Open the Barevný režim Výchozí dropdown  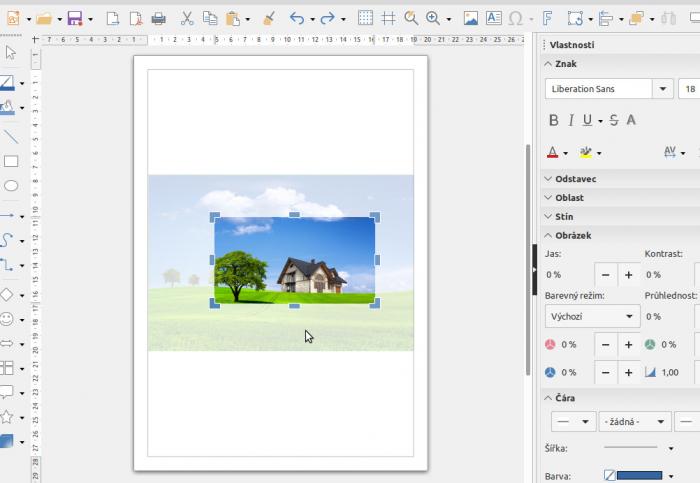click(592, 316)
